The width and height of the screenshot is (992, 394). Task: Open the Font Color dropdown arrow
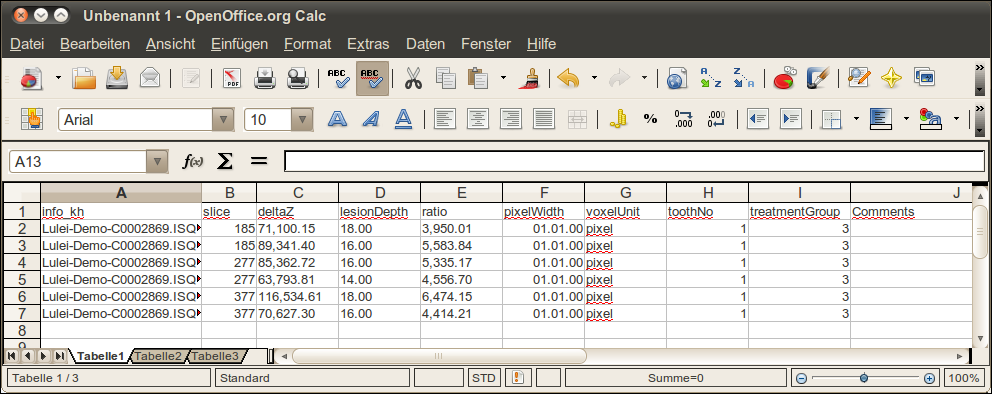[956, 119]
